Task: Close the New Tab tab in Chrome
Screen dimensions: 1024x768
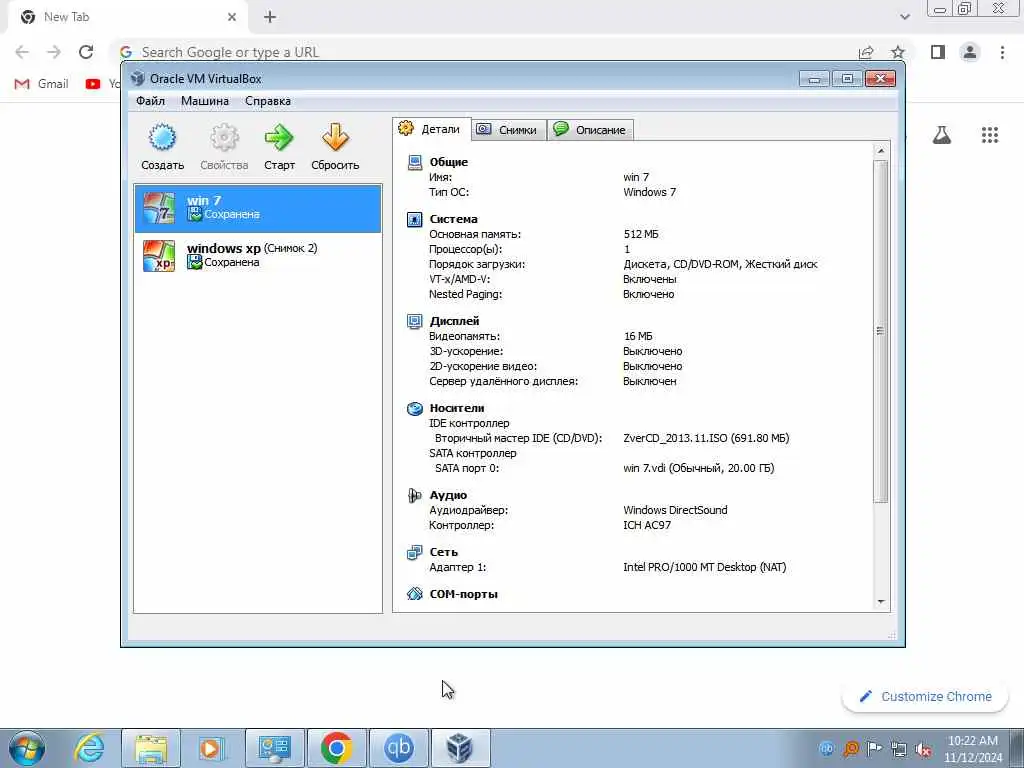Action: (232, 17)
